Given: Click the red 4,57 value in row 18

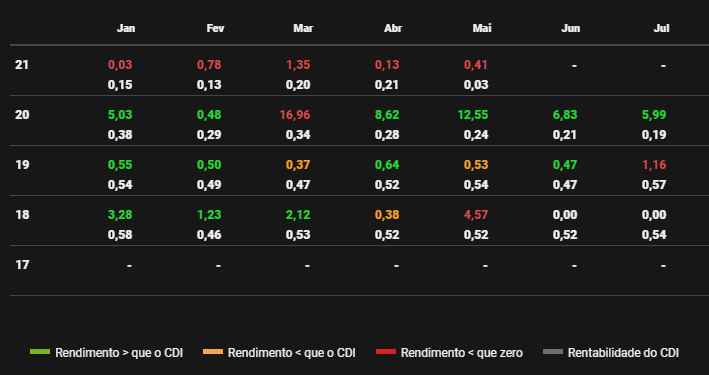Looking at the screenshot, I should 476,215.
